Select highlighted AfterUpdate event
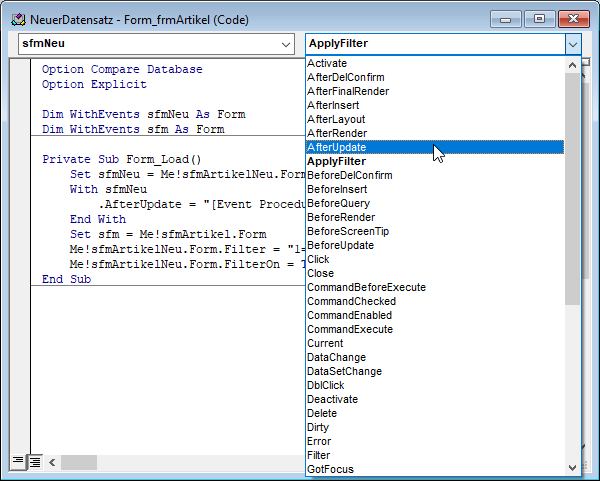This screenshot has height=481, width=600. (x=435, y=147)
